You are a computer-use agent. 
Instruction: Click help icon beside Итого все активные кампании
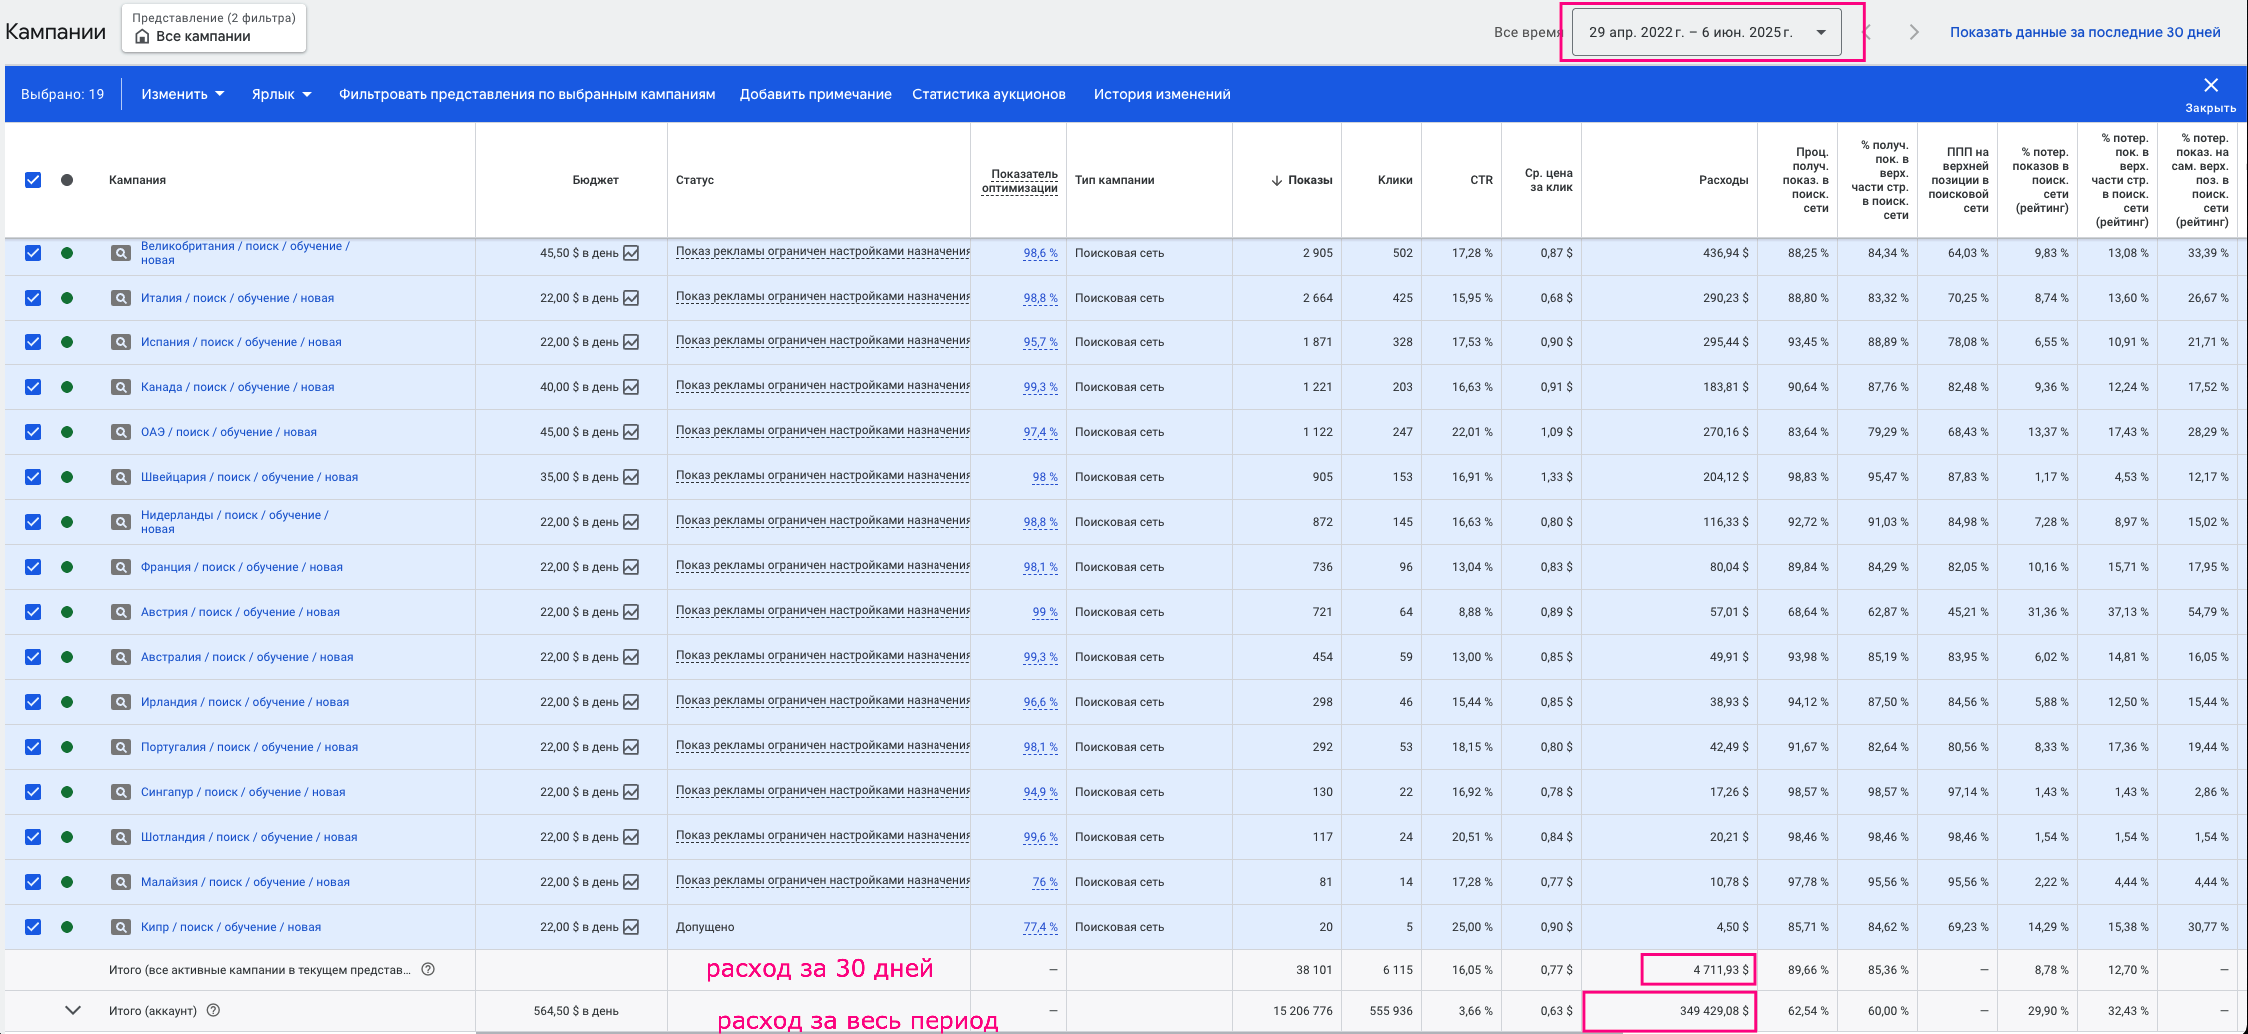tap(429, 968)
